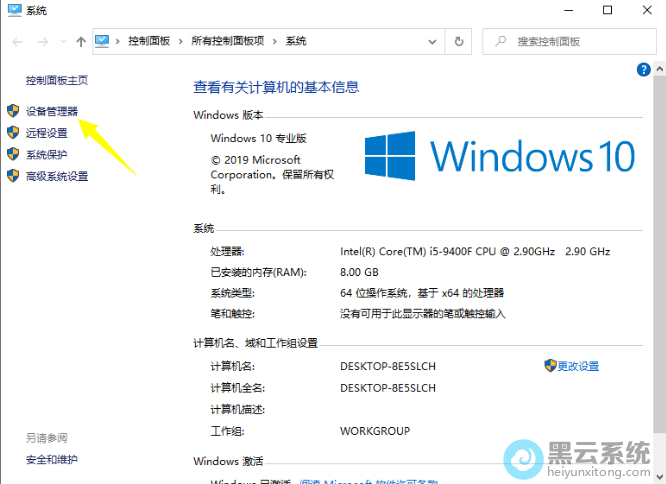Click the shield icon beside 设备管理器

point(13,110)
